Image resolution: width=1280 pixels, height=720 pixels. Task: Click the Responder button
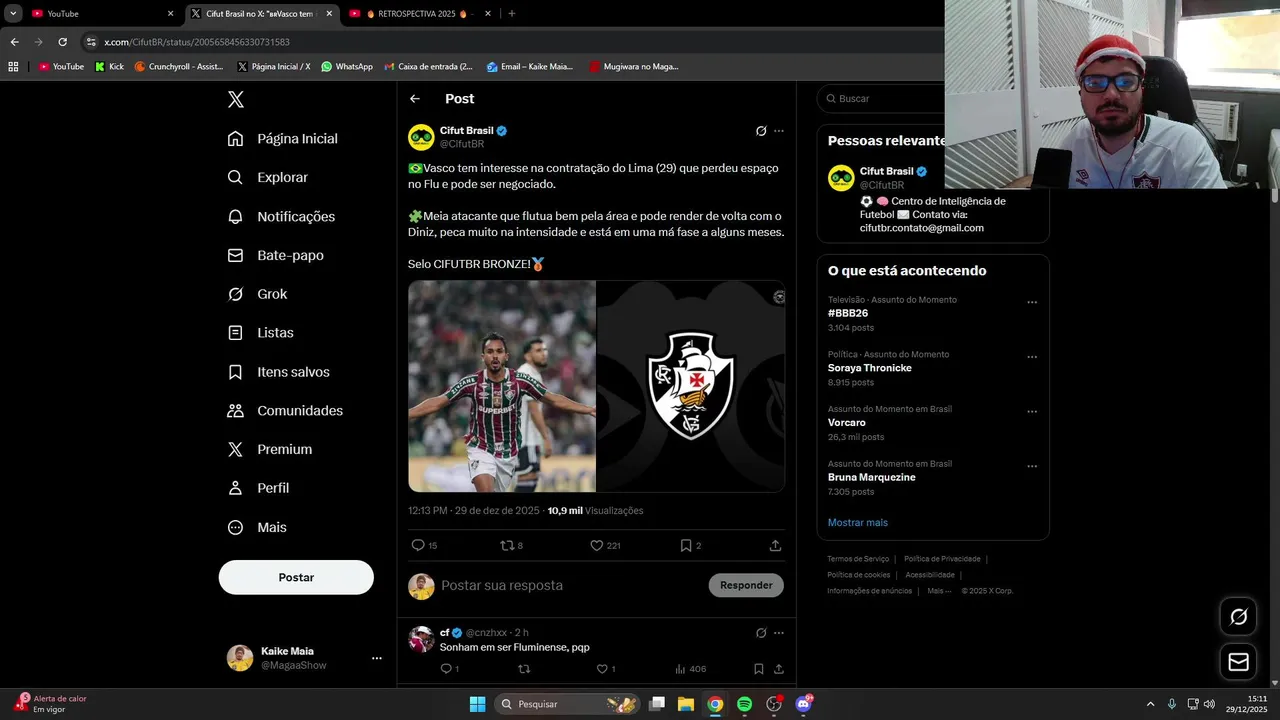(746, 585)
